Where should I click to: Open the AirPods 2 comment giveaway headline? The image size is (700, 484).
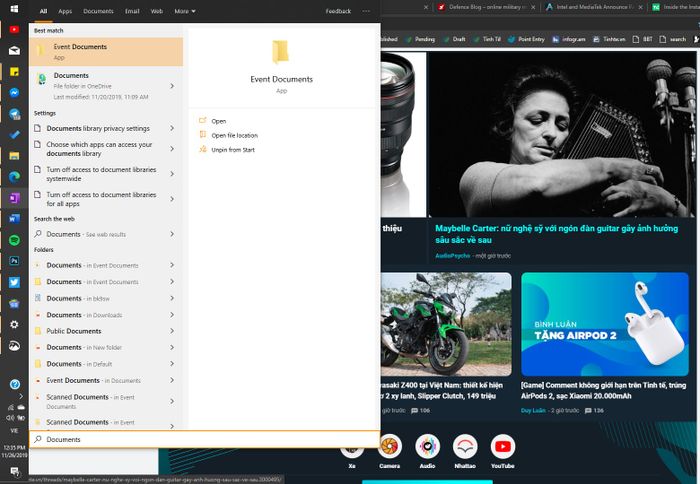(603, 391)
